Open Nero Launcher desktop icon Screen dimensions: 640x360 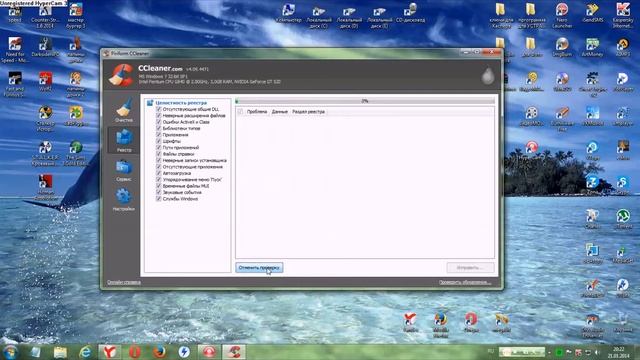(x=562, y=15)
